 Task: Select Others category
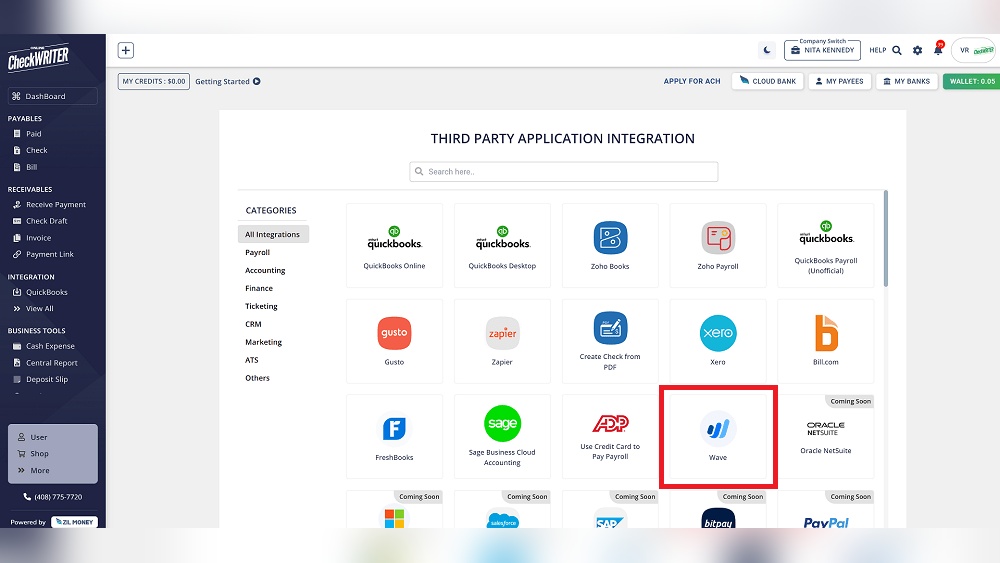(258, 378)
